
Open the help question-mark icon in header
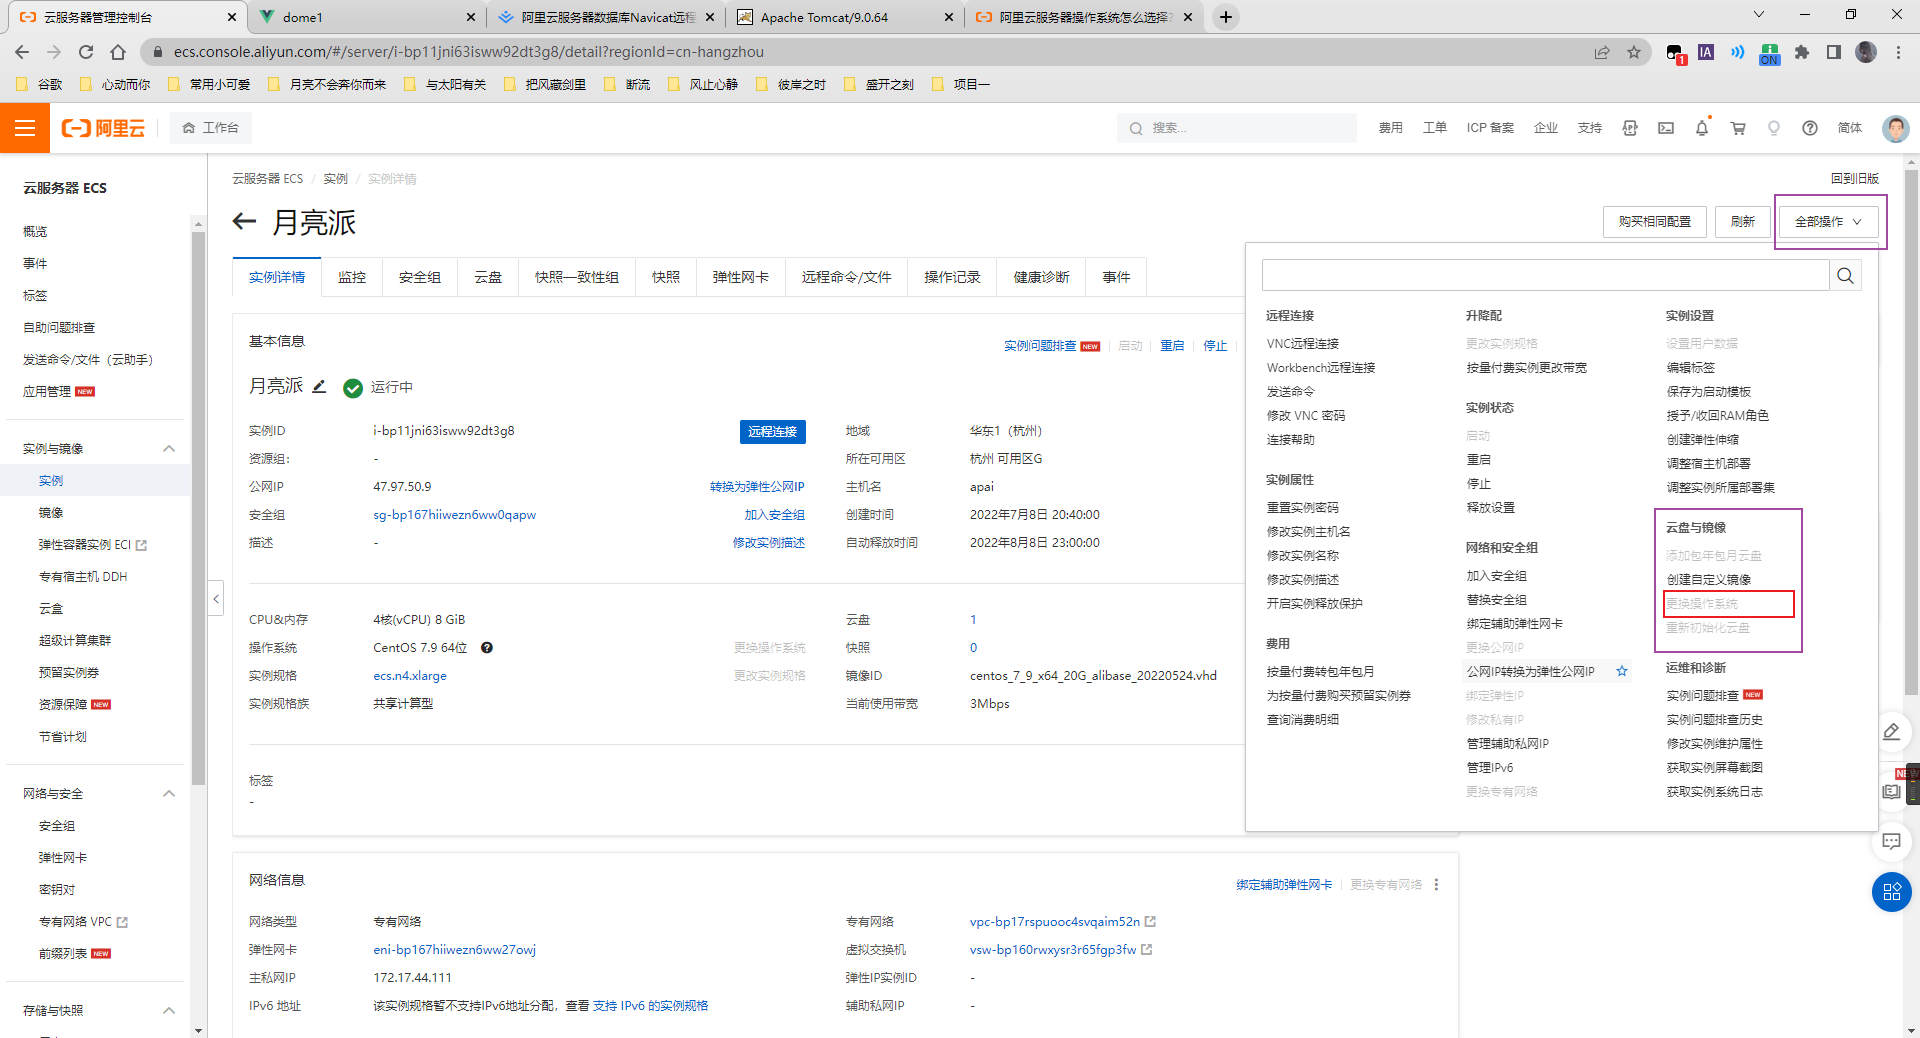pos(1810,128)
